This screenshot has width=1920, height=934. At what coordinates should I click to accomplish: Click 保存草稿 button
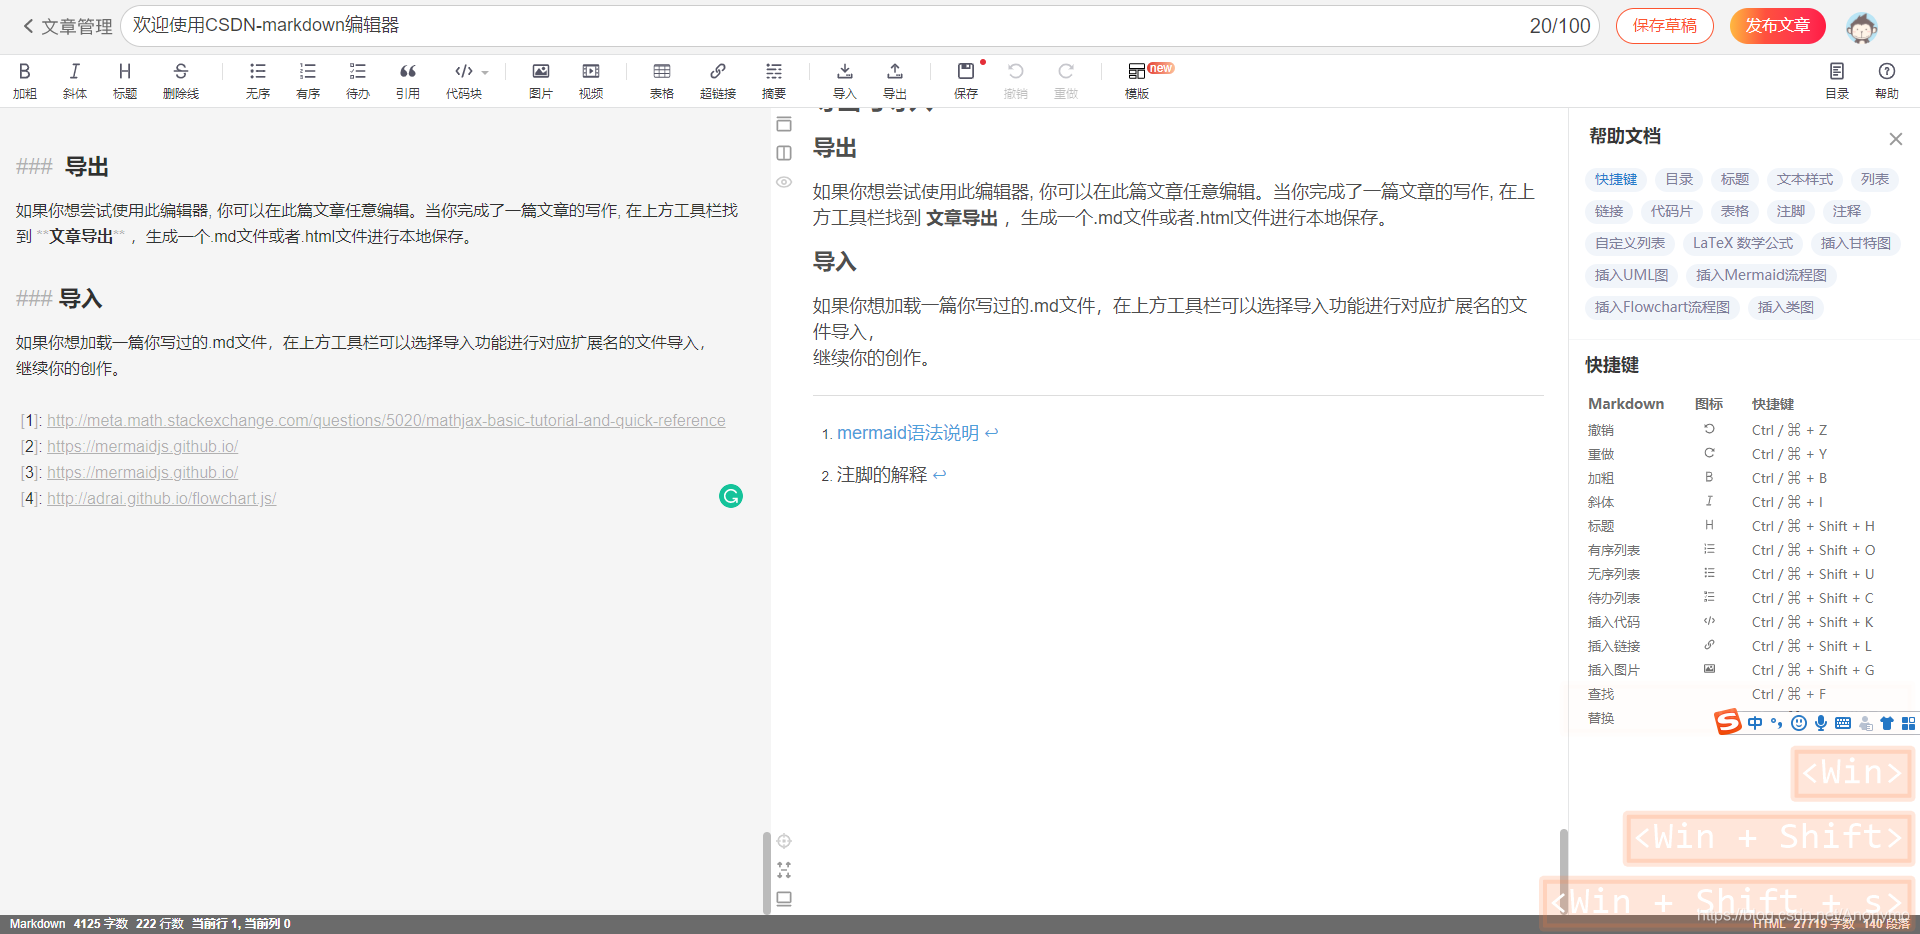pos(1665,26)
